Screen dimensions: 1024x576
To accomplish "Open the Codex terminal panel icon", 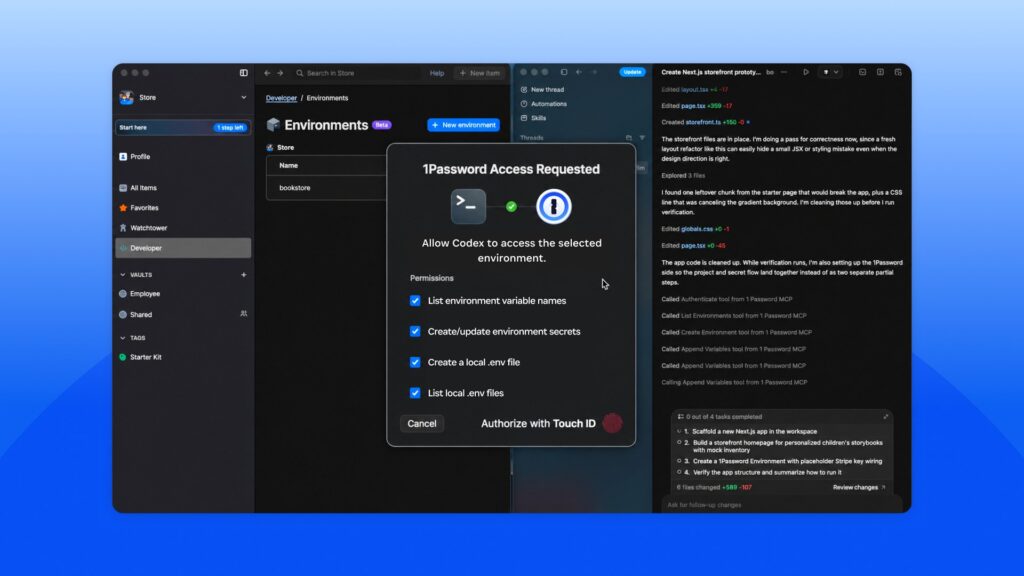I will point(862,72).
